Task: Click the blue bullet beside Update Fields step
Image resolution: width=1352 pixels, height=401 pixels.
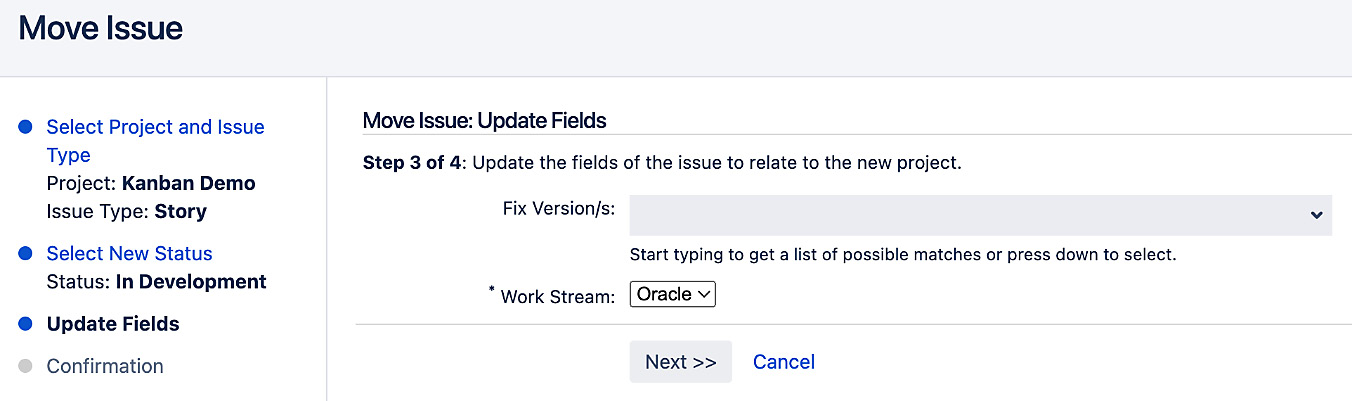Action: click(x=26, y=324)
